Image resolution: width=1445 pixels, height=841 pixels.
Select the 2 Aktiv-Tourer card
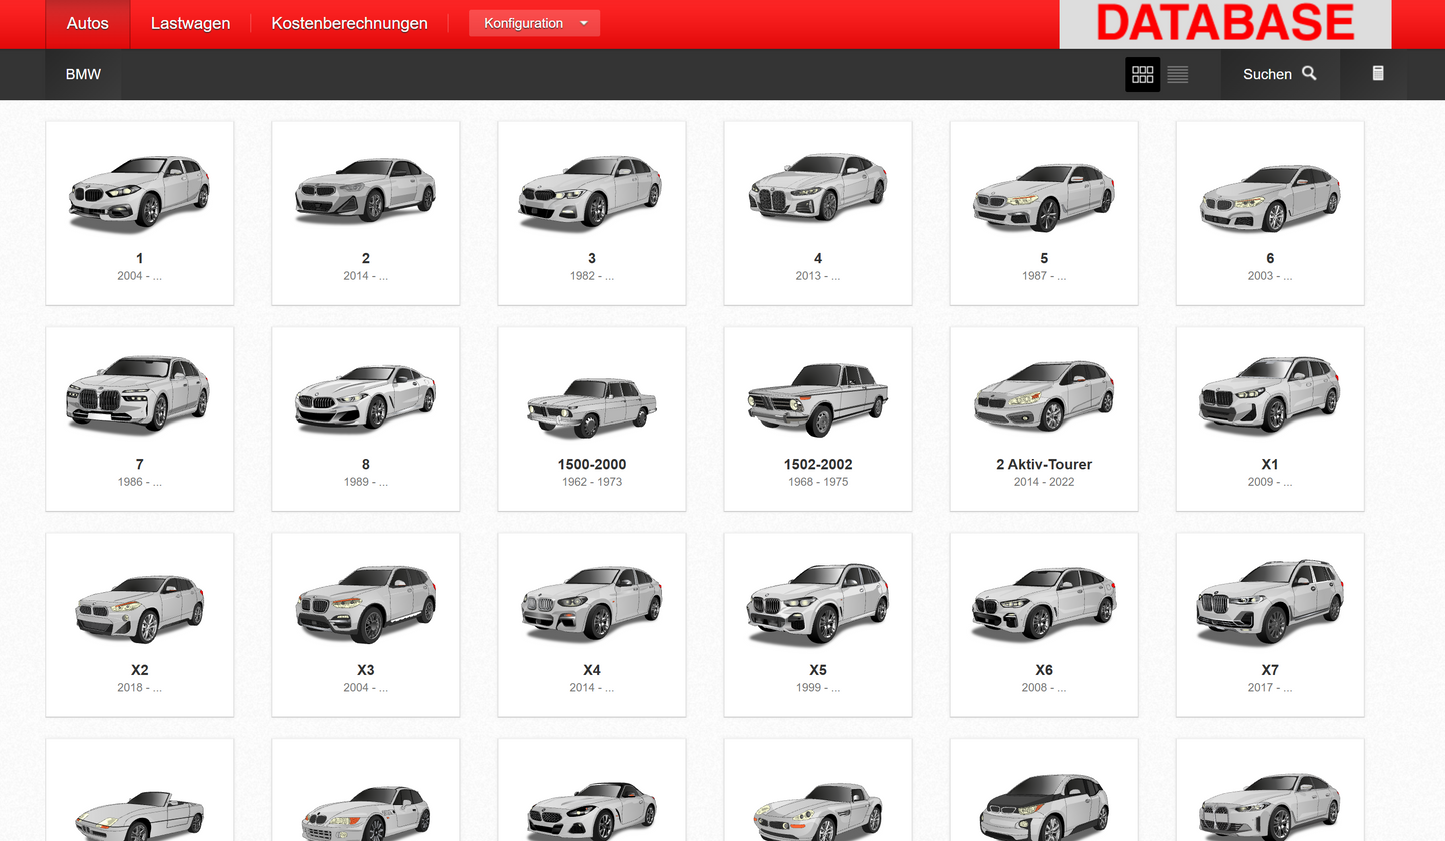(1044, 419)
